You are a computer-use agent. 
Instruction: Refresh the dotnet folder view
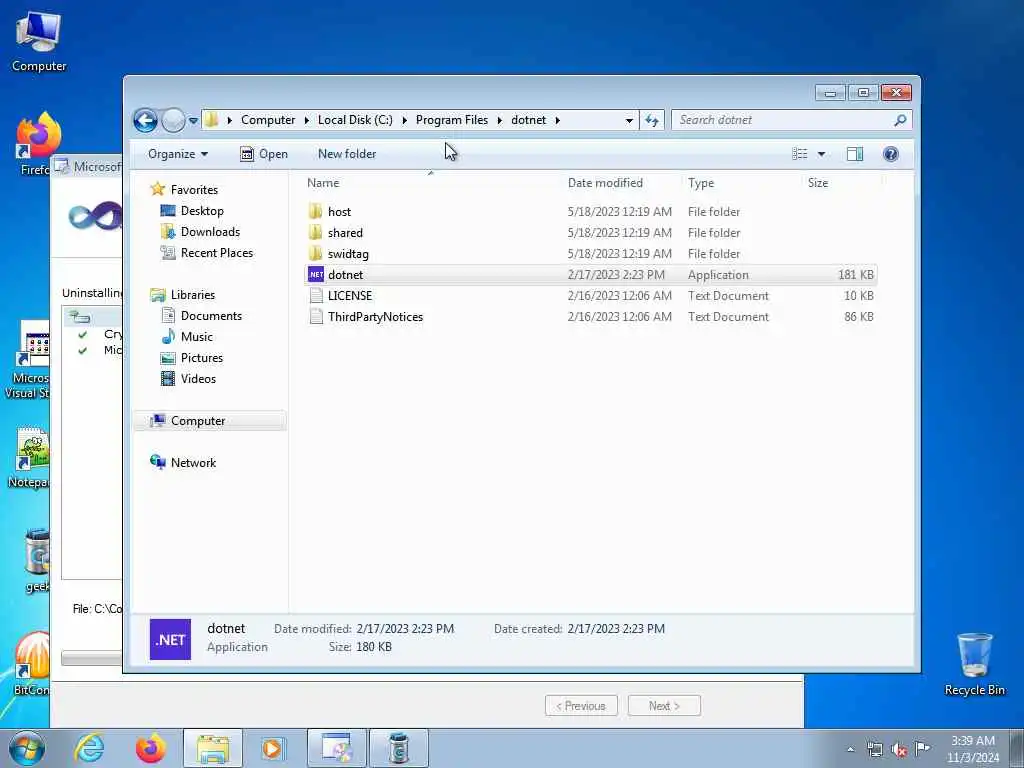[652, 120]
